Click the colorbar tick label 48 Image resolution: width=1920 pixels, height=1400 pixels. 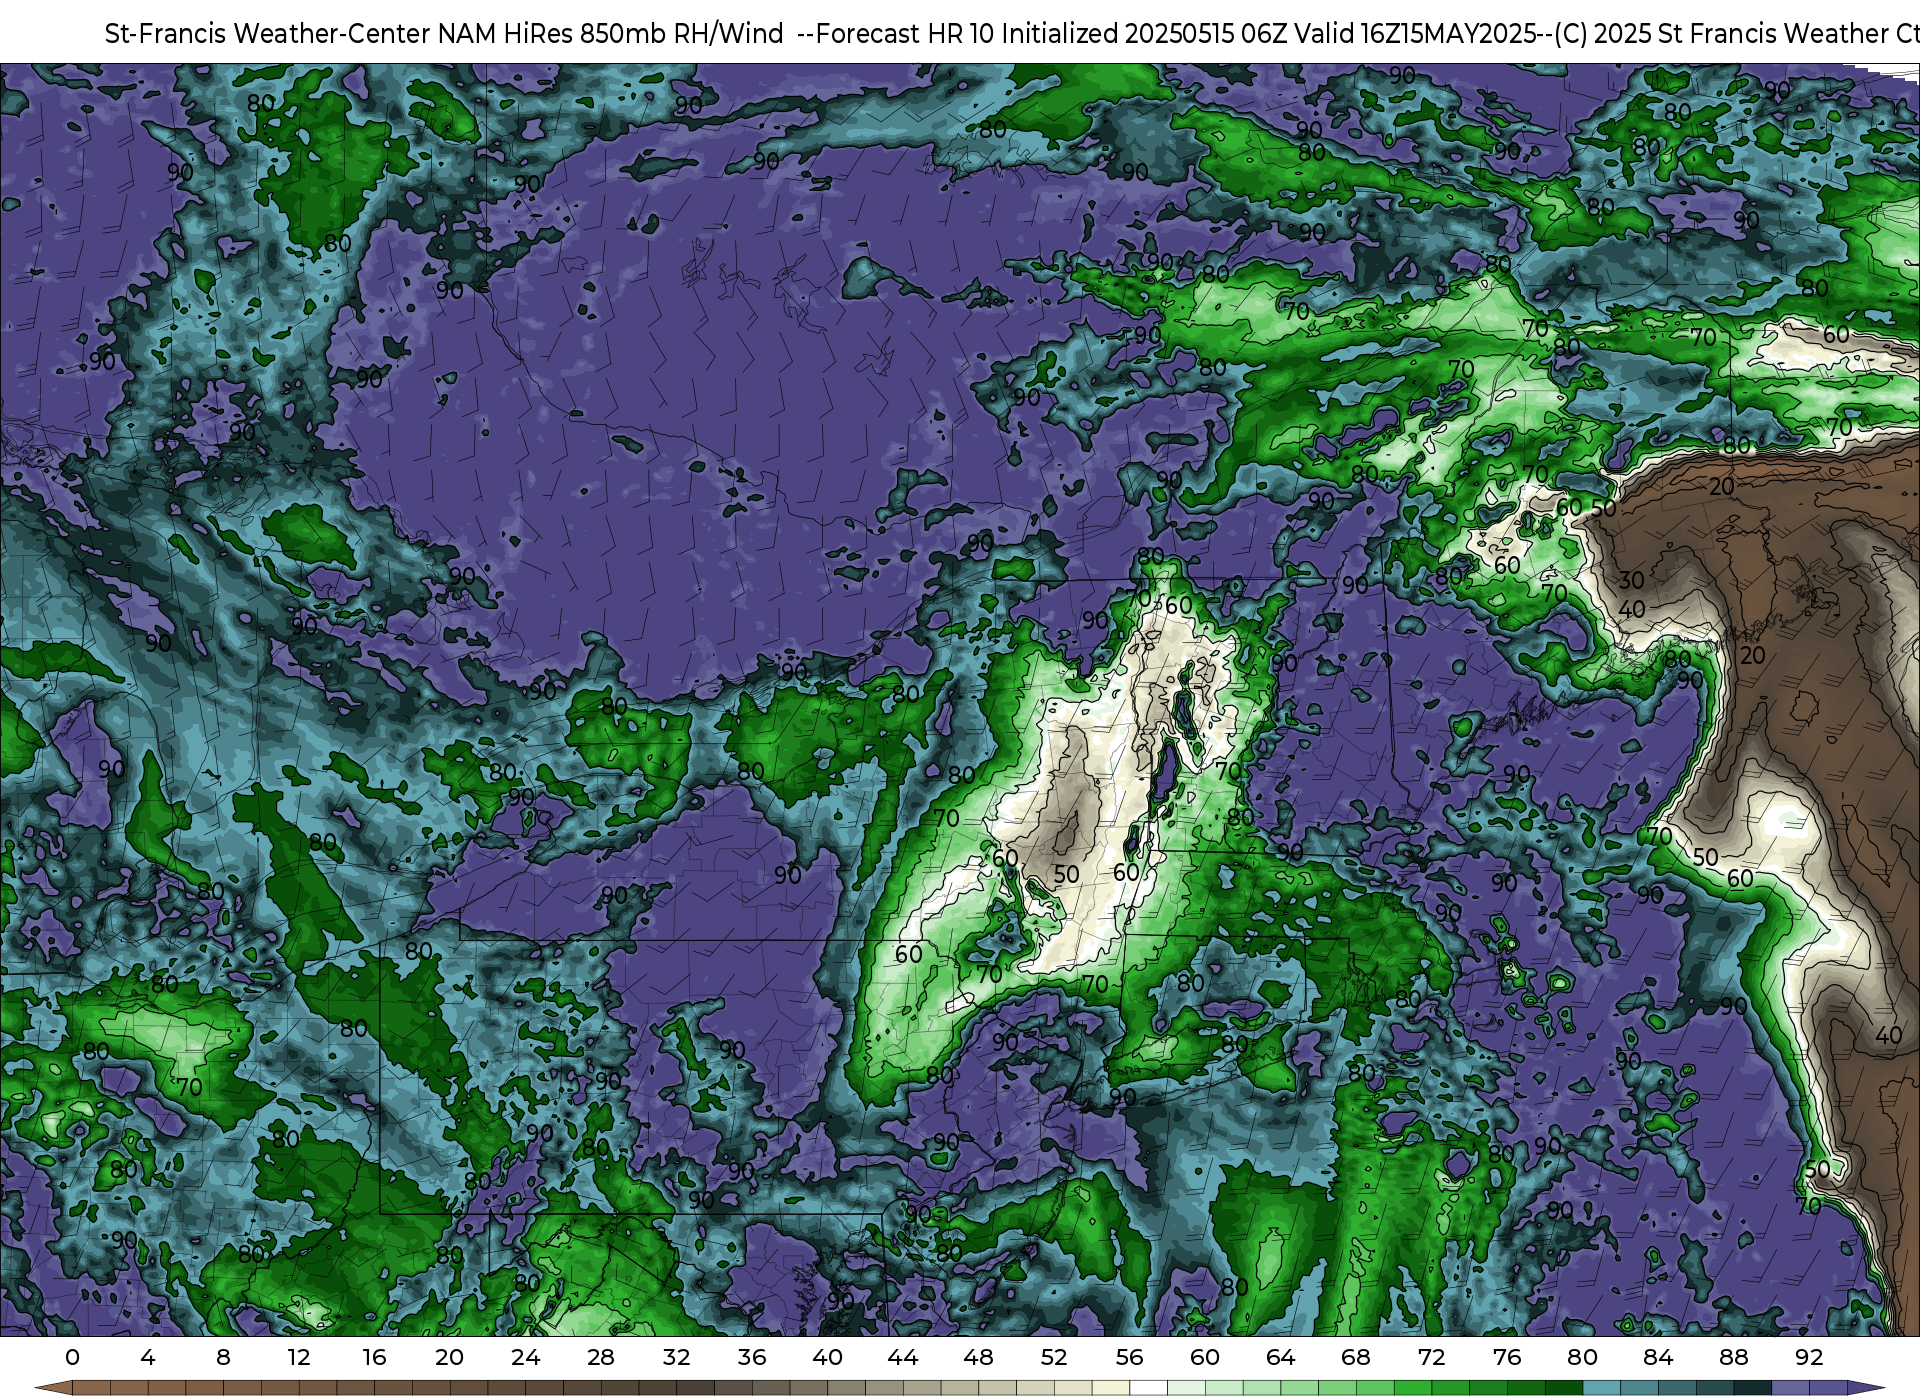tap(978, 1357)
